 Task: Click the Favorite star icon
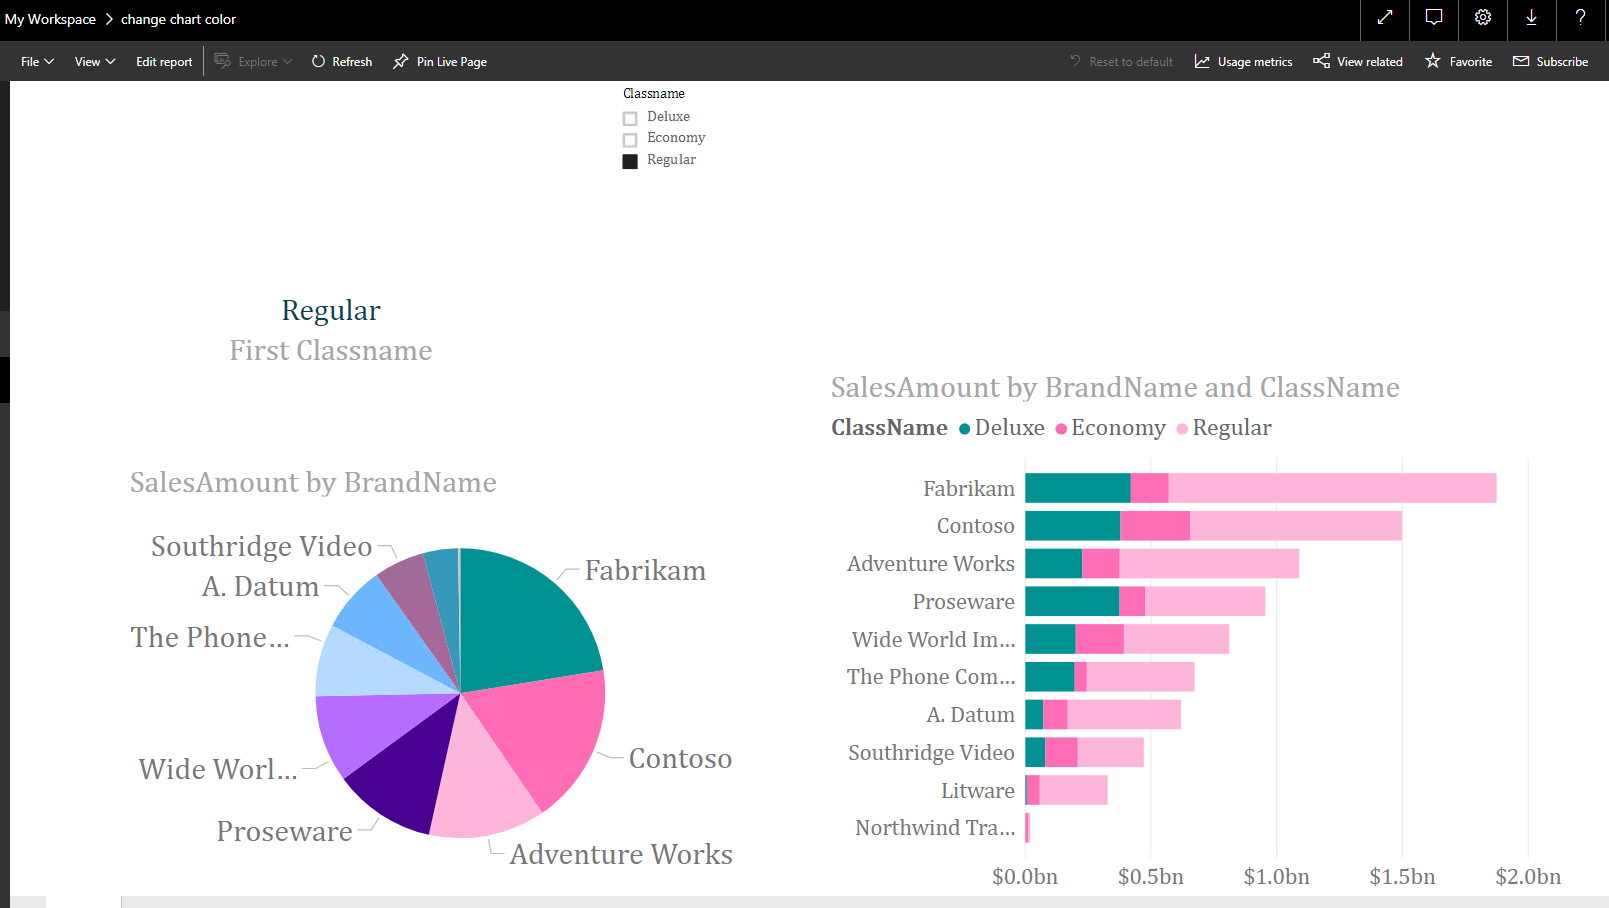(1433, 61)
